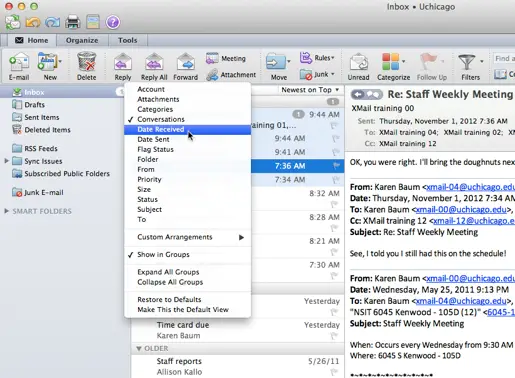The height and width of the screenshot is (378, 515).
Task: Click the previous conversation arrow in the reading pane
Action: pos(358,95)
